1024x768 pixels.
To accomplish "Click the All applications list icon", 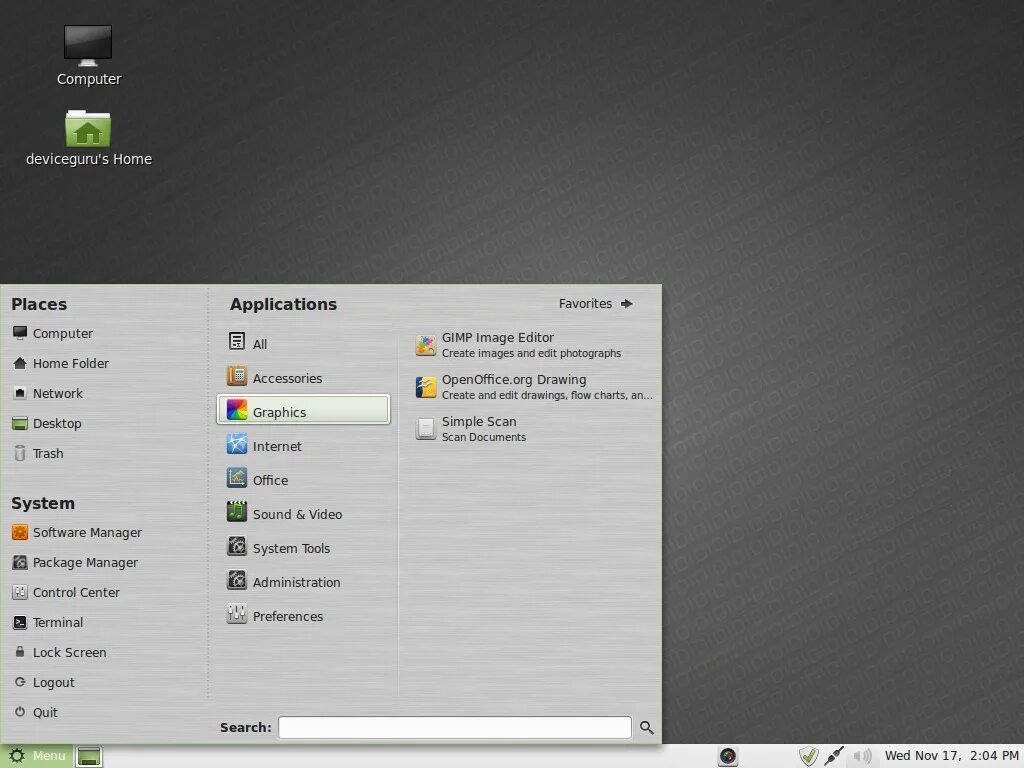I will 236,342.
